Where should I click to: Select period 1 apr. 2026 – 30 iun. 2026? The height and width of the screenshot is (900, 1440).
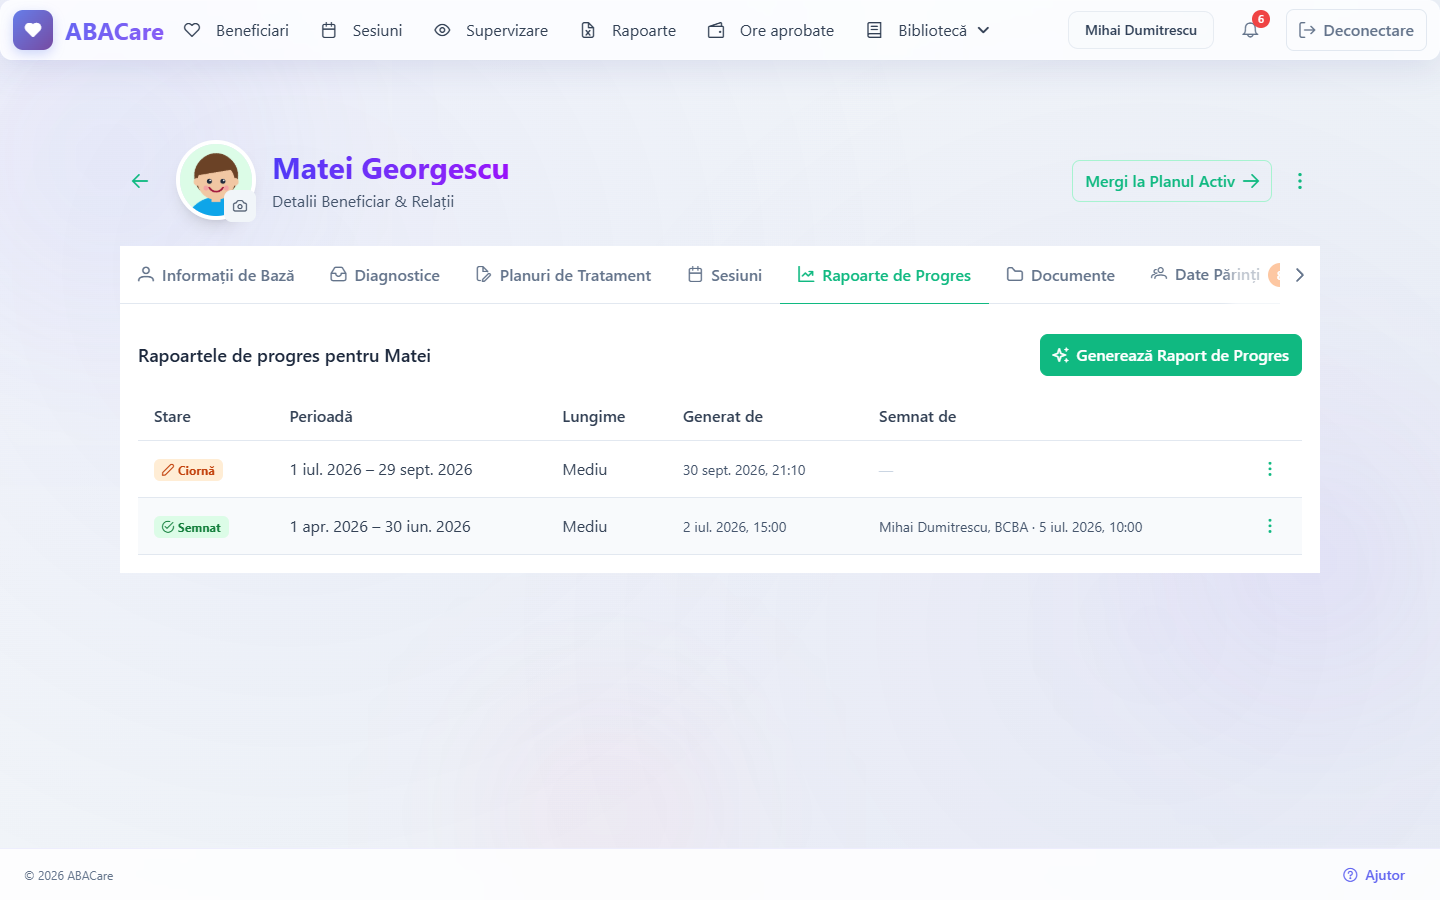coord(380,526)
